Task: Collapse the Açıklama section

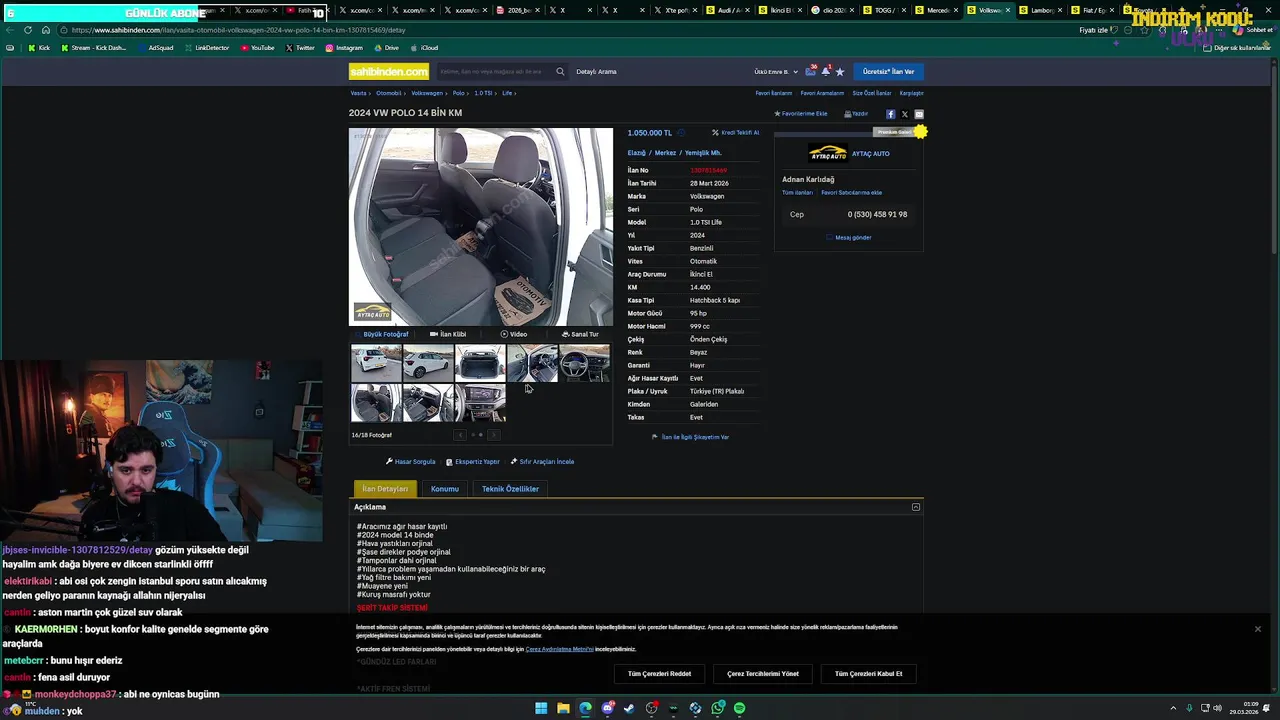Action: click(915, 507)
